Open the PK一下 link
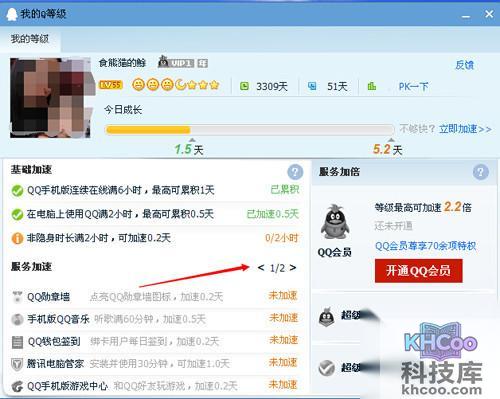The height and width of the screenshot is (399, 500). [413, 87]
